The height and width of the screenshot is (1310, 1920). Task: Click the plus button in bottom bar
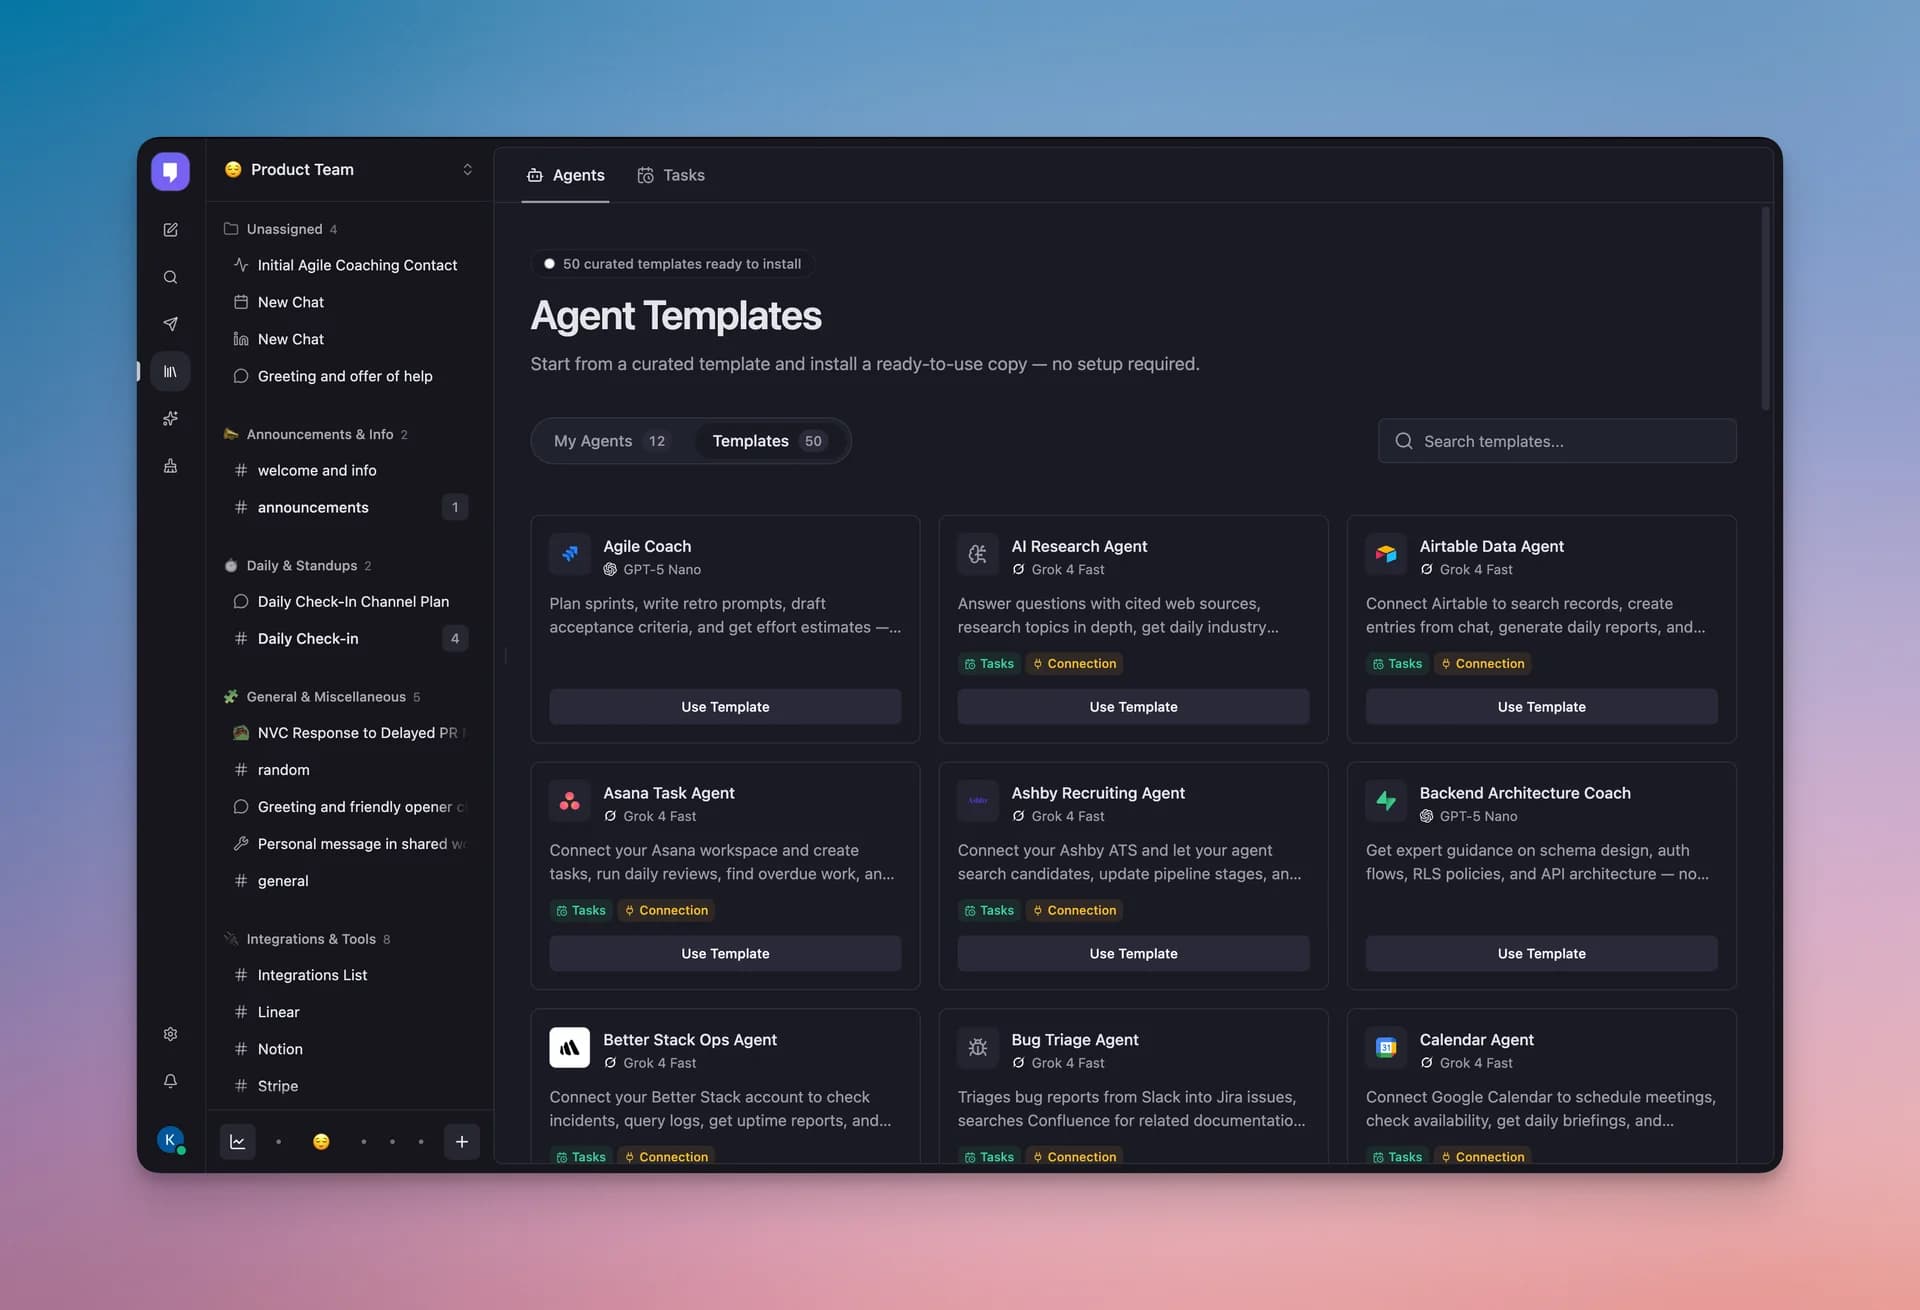click(462, 1142)
